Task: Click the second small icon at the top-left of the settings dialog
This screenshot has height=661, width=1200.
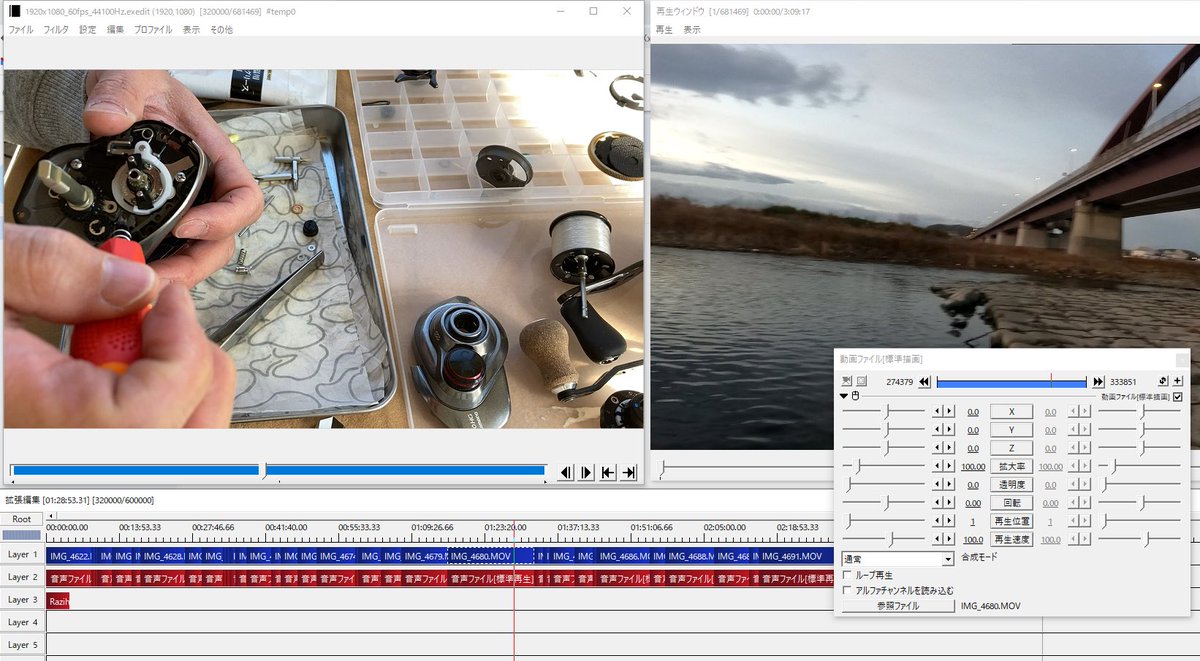Action: [x=861, y=381]
